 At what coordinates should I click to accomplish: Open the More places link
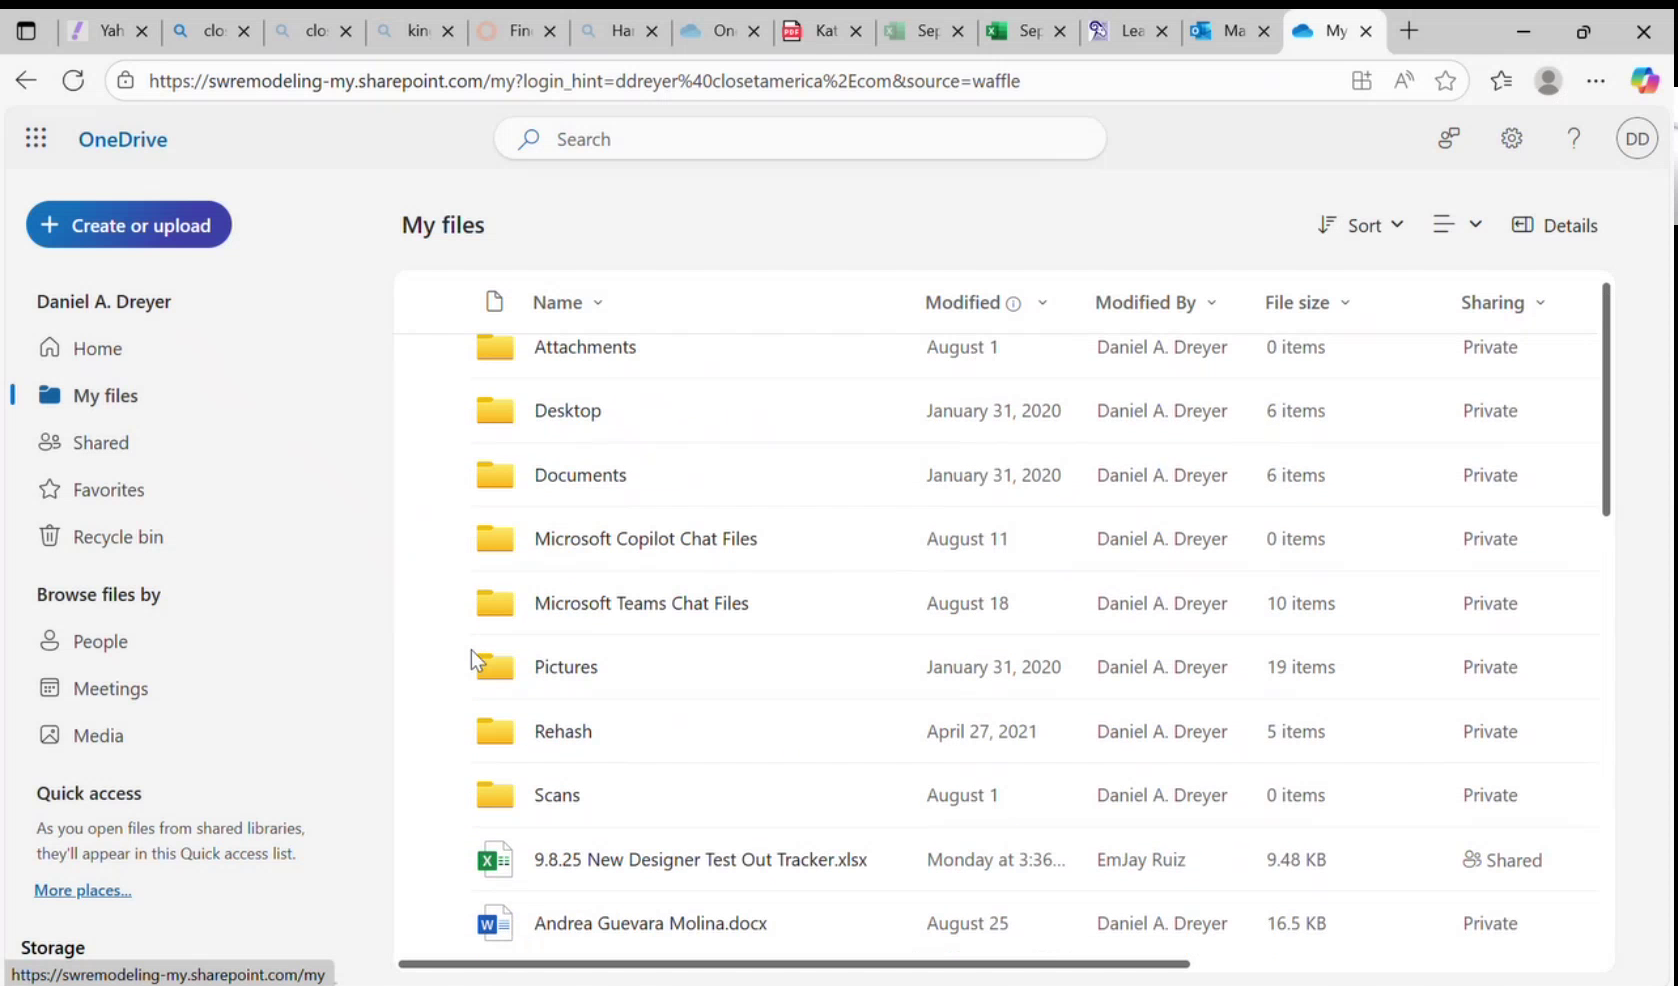point(82,889)
